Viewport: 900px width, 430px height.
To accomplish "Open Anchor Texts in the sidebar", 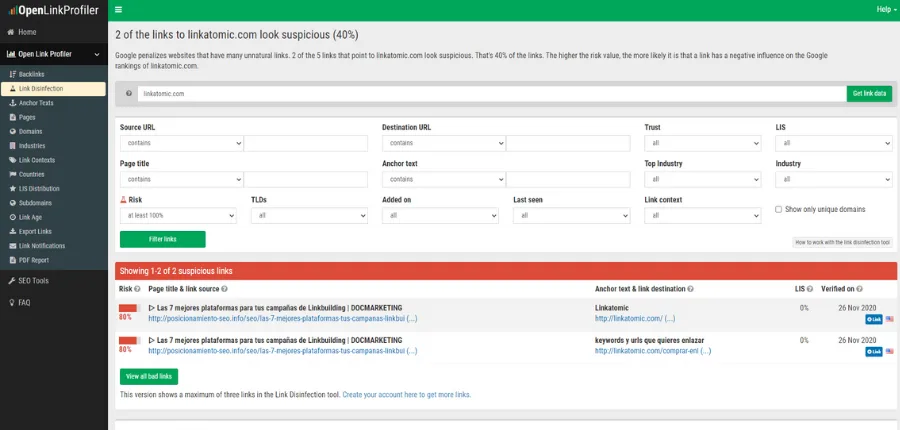I will tap(36, 103).
